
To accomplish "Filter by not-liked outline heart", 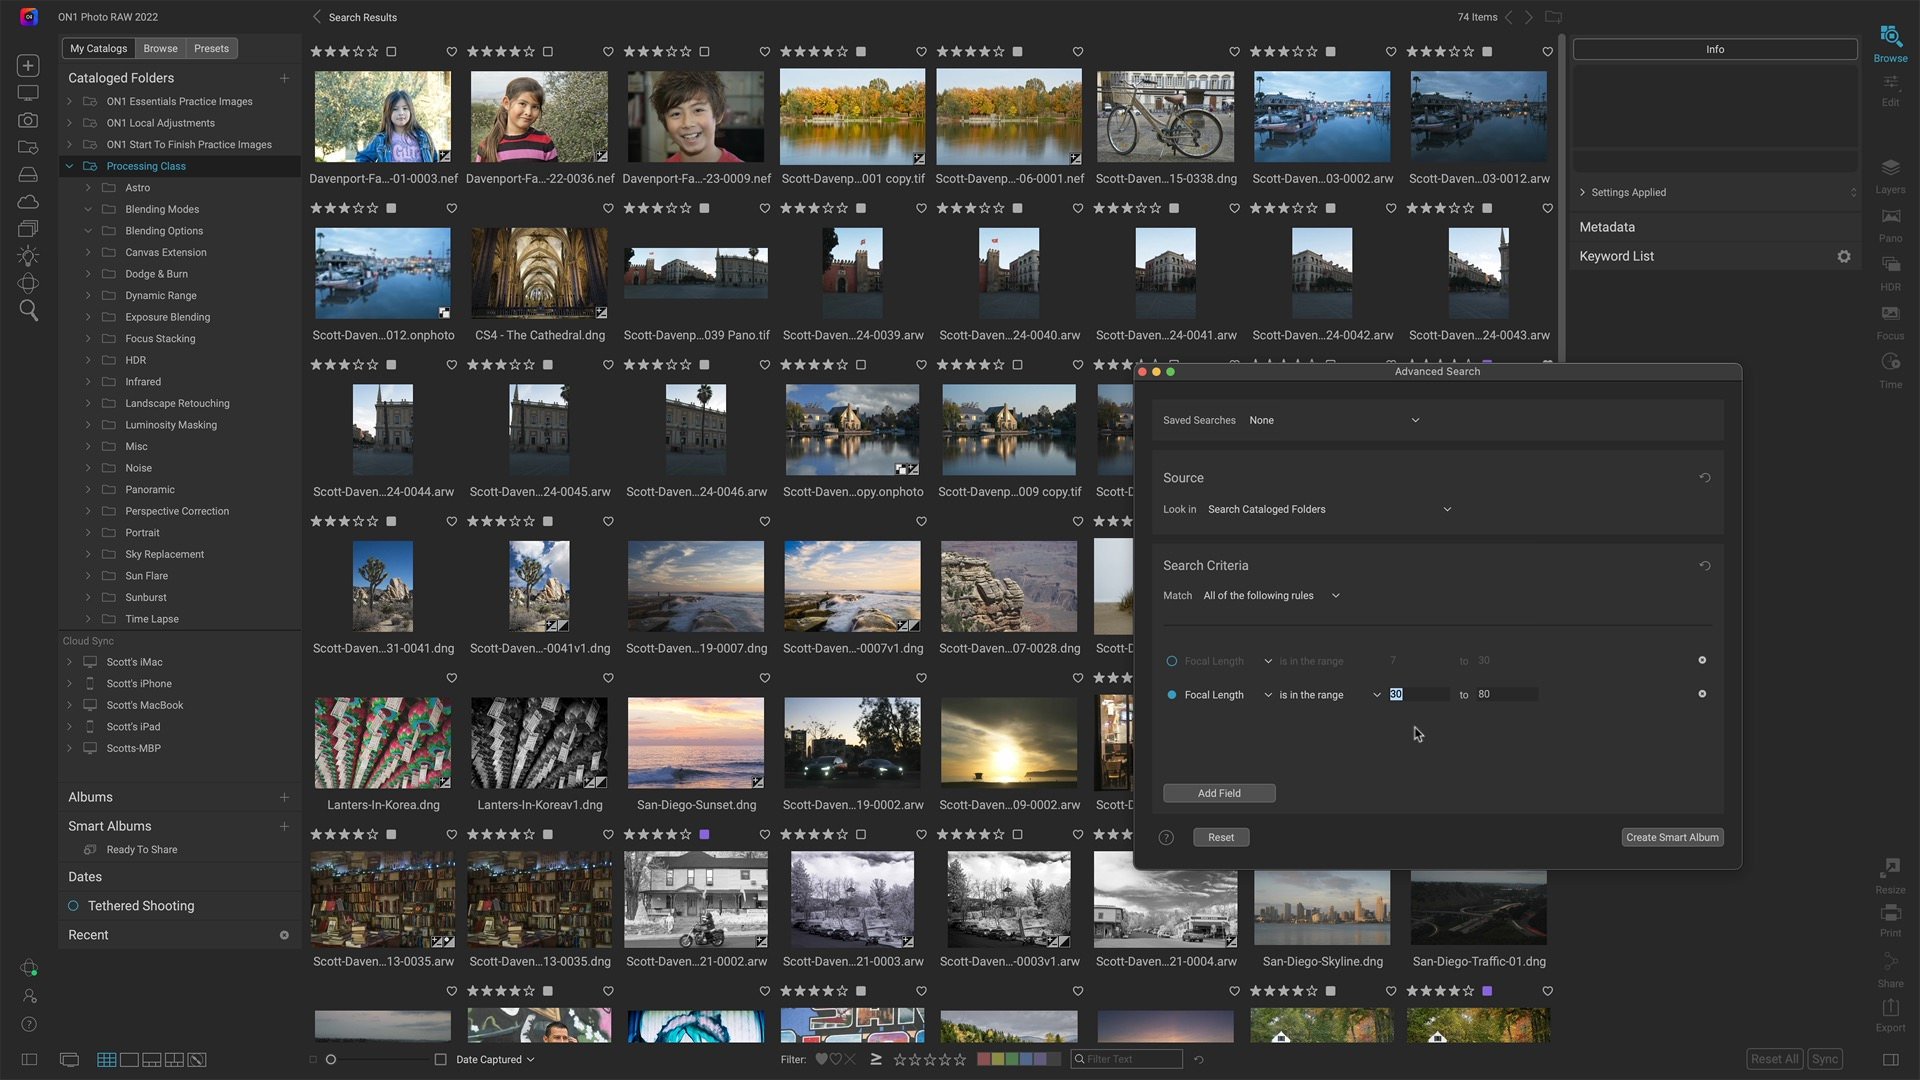I will pyautogui.click(x=836, y=1059).
